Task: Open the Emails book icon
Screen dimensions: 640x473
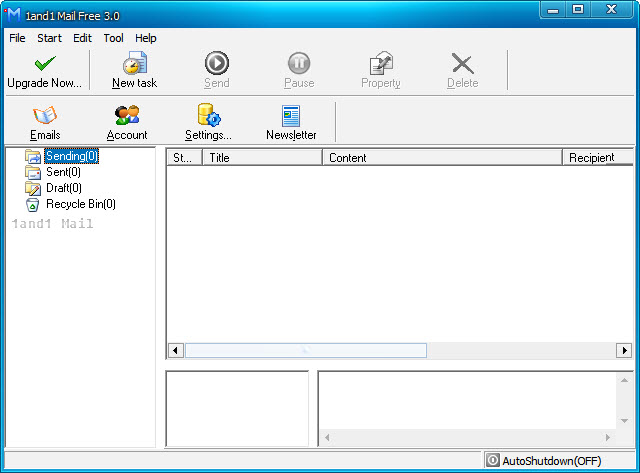Action: (45, 115)
